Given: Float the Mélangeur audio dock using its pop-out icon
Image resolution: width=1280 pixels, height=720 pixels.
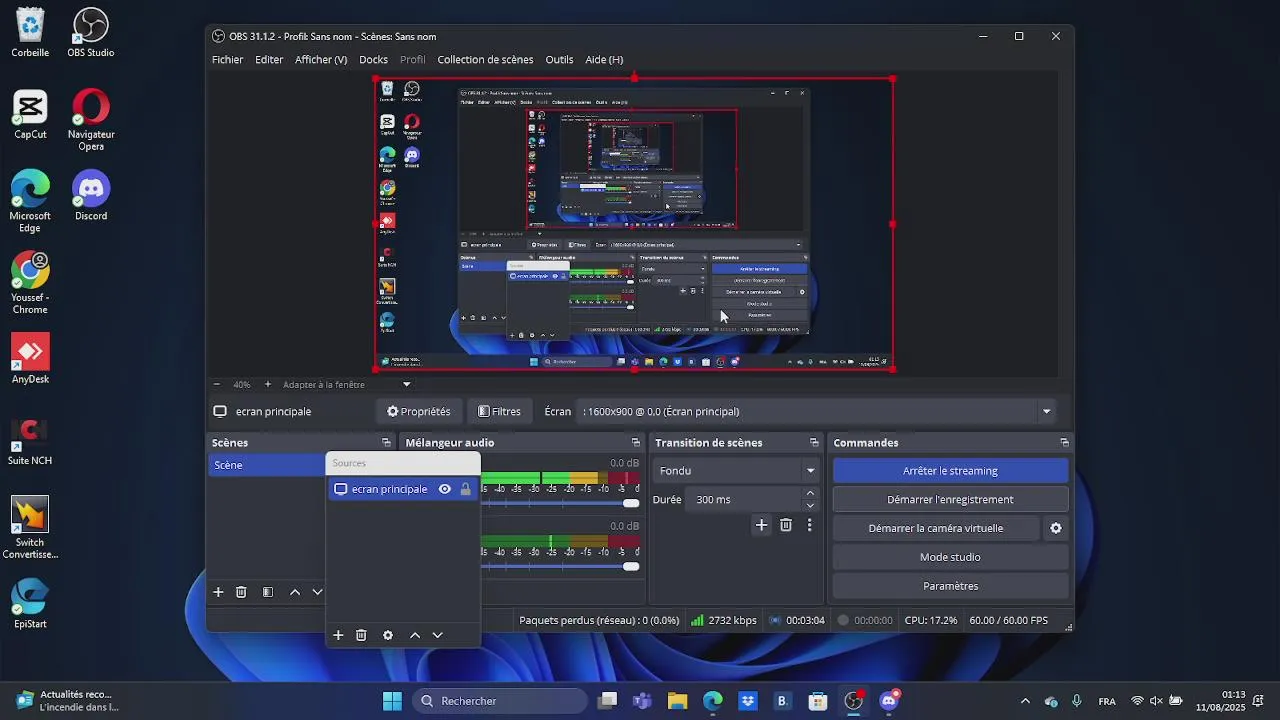Looking at the screenshot, I should pyautogui.click(x=635, y=443).
